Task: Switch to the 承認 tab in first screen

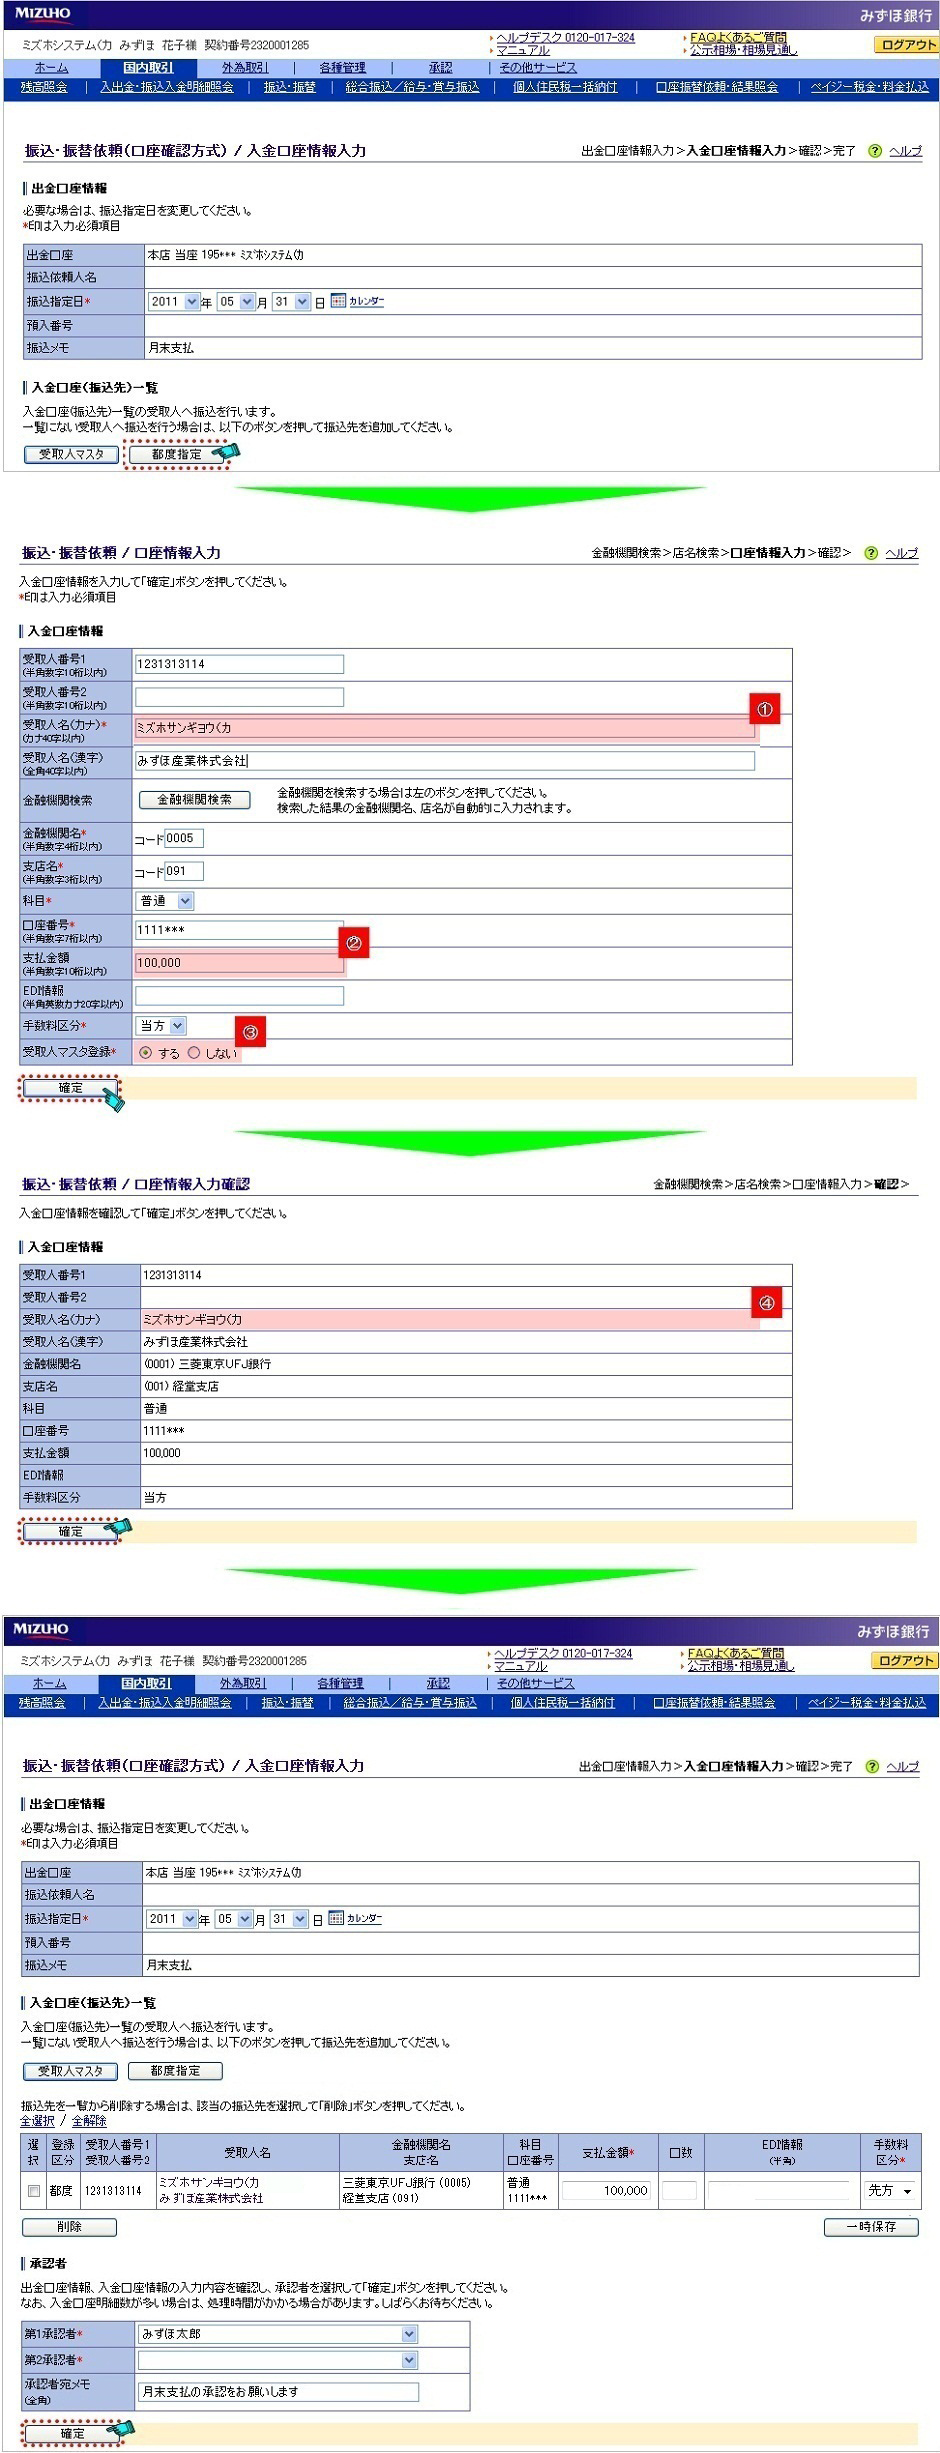Action: (440, 68)
